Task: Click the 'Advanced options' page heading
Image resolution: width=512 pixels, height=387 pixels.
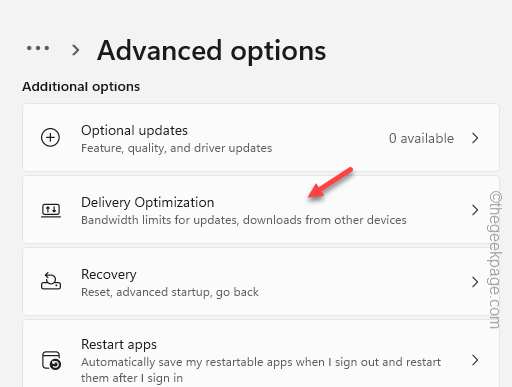Action: click(x=212, y=51)
